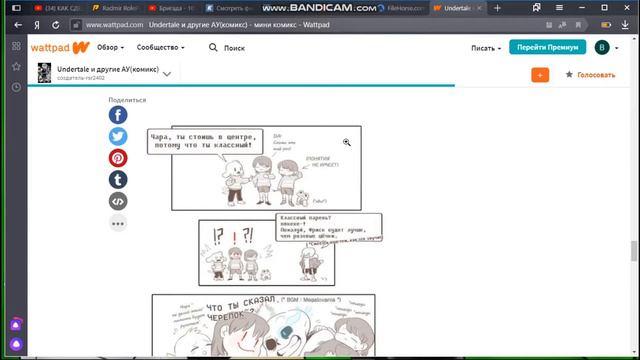
Task: Click the second comic panel image
Action: tap(266, 253)
